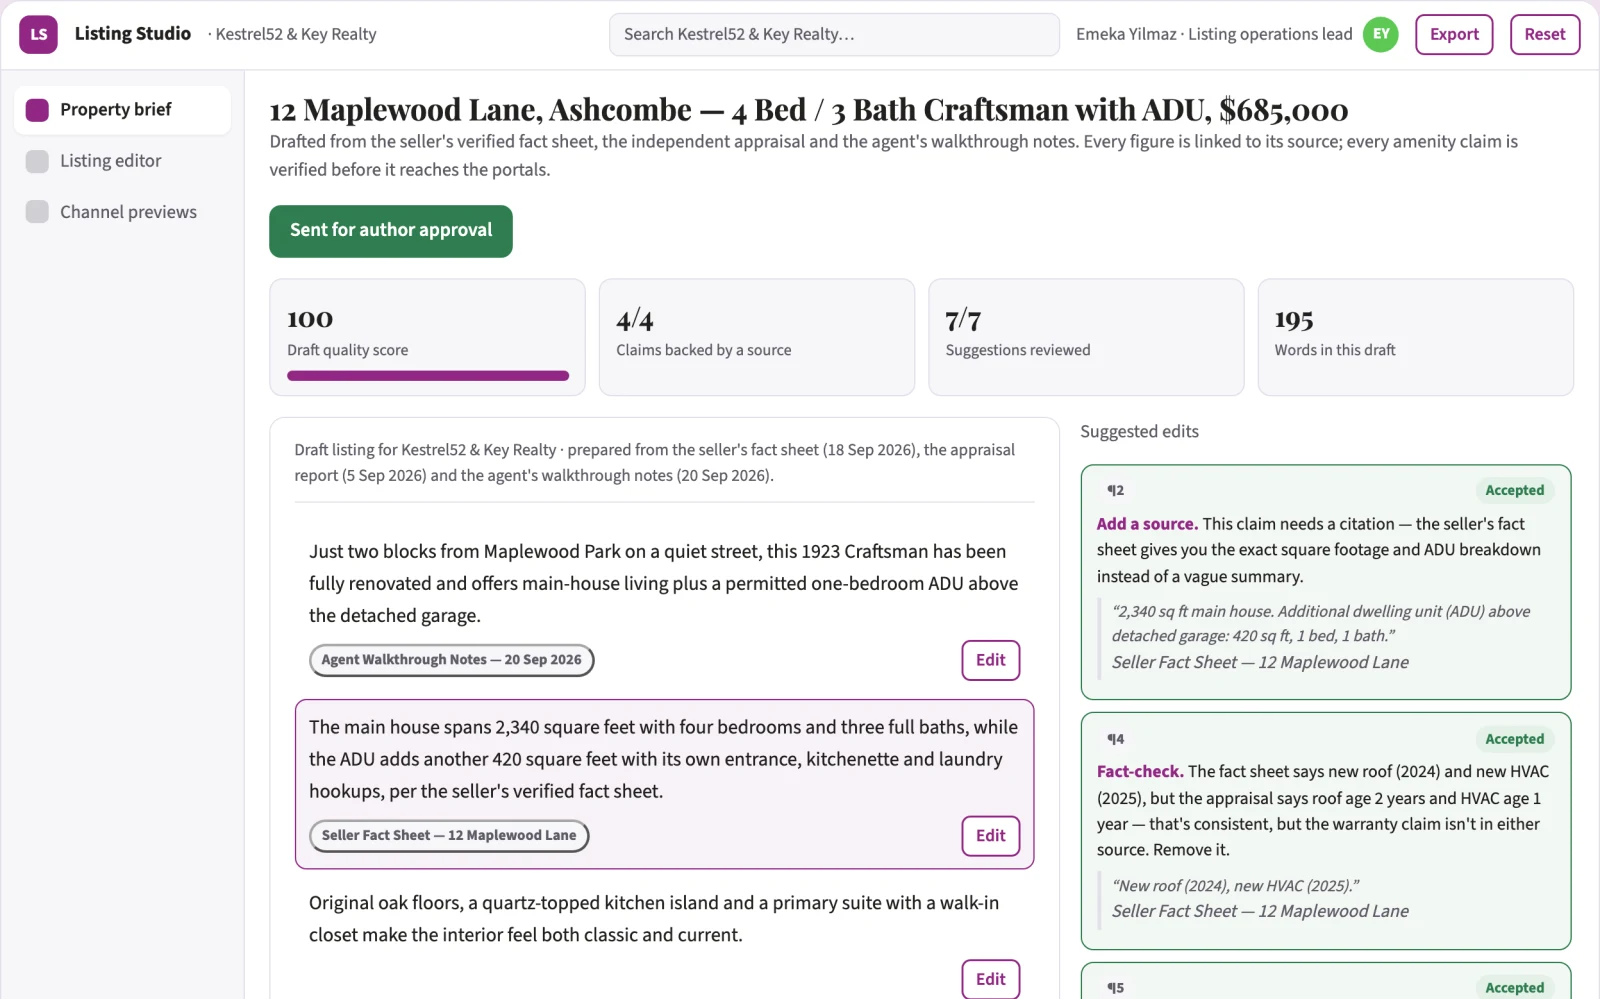The image size is (1600, 999).
Task: Edit the square footage paragraph
Action: [991, 836]
